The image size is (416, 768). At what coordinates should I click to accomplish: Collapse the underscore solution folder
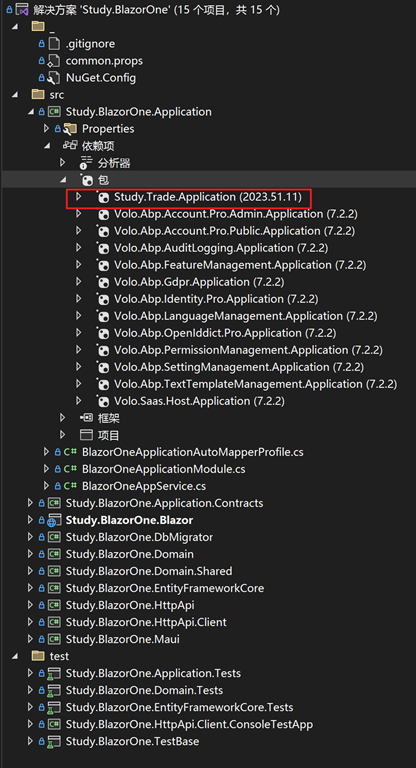[14, 26]
